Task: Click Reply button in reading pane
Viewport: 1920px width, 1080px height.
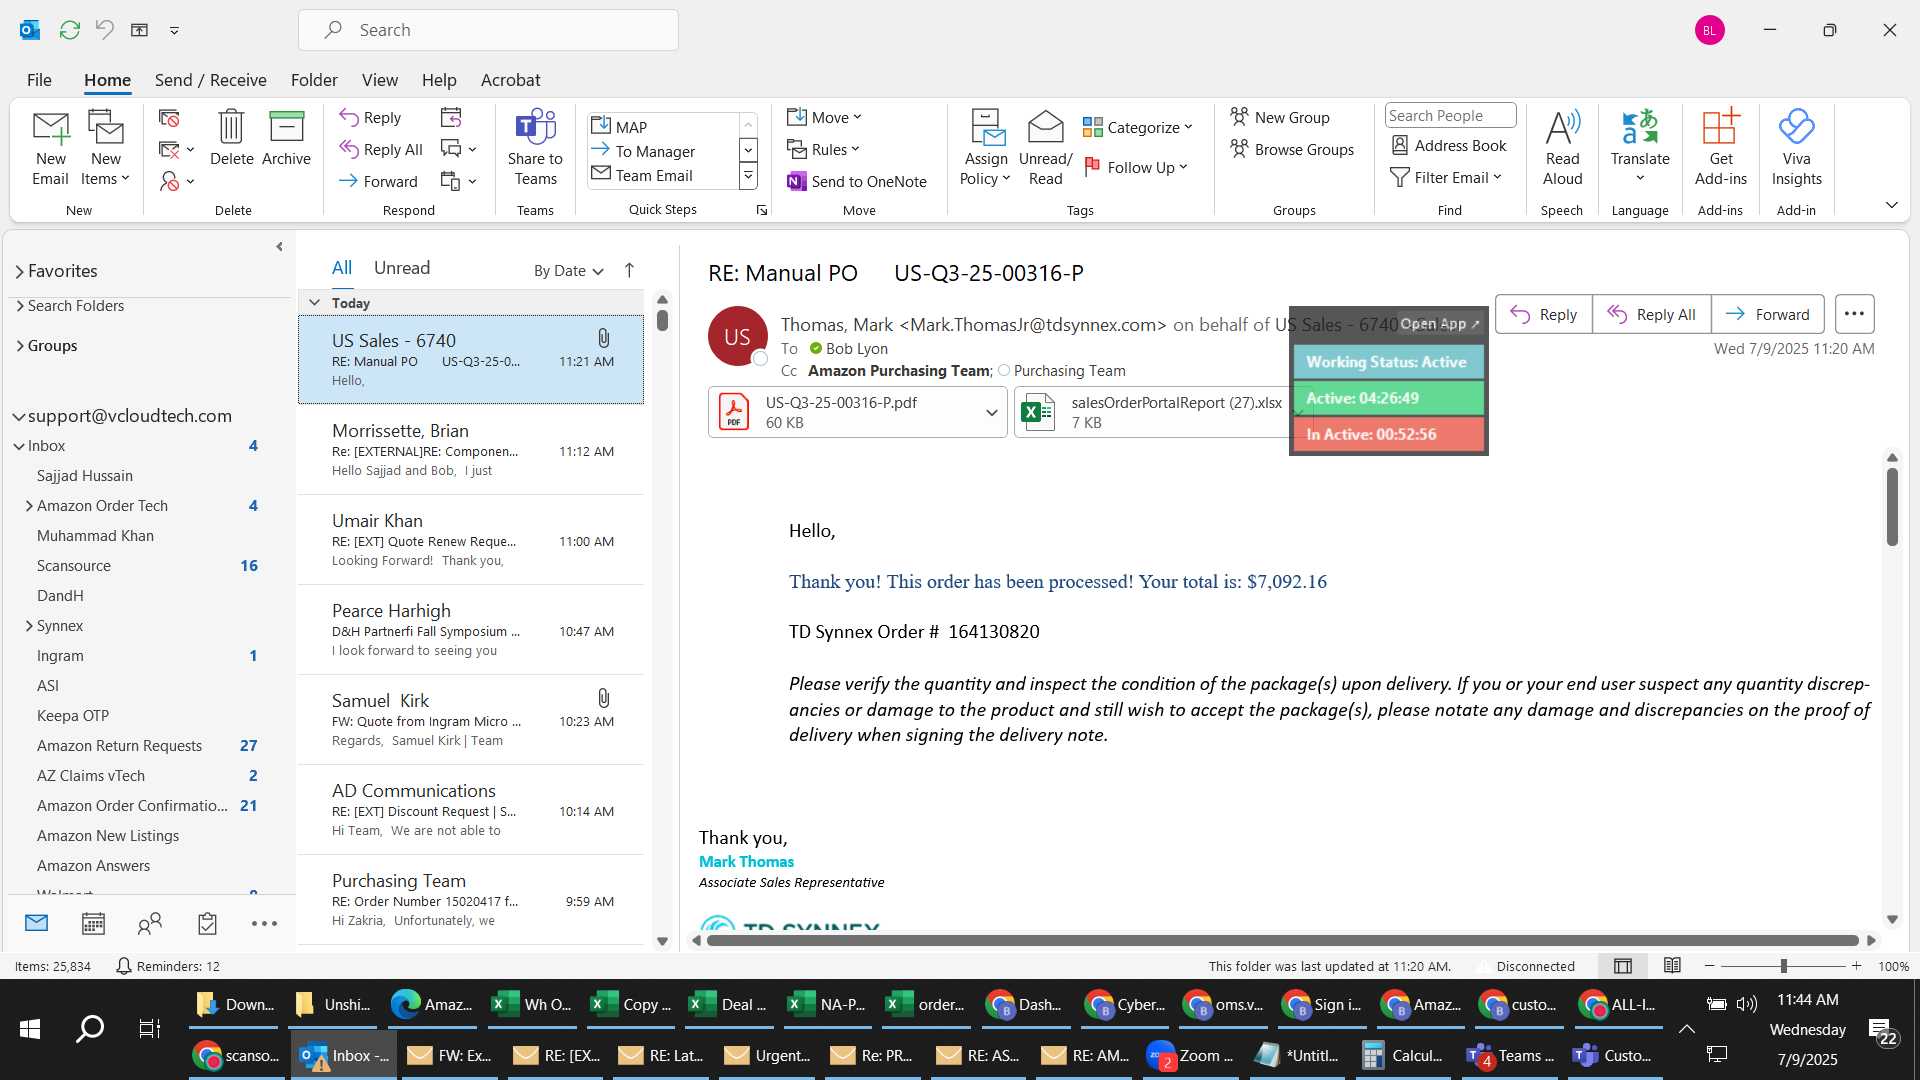Action: point(1543,314)
